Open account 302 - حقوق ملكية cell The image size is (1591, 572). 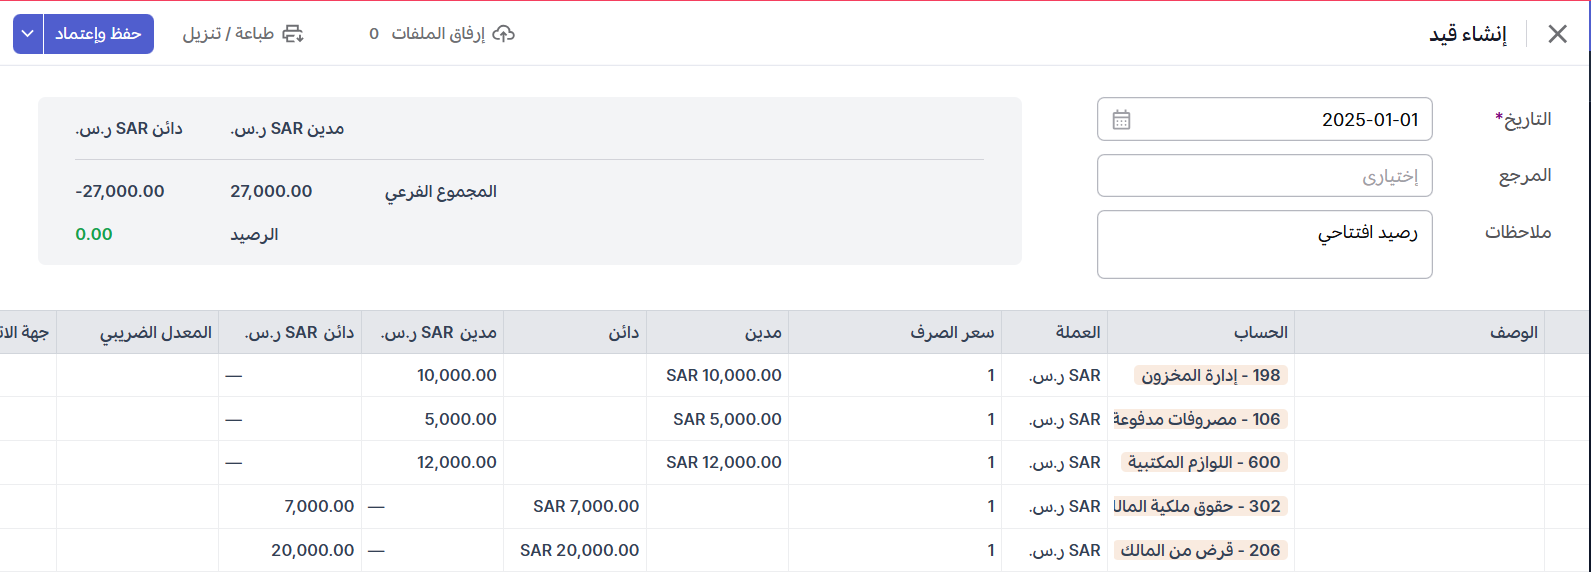[x=1197, y=507]
